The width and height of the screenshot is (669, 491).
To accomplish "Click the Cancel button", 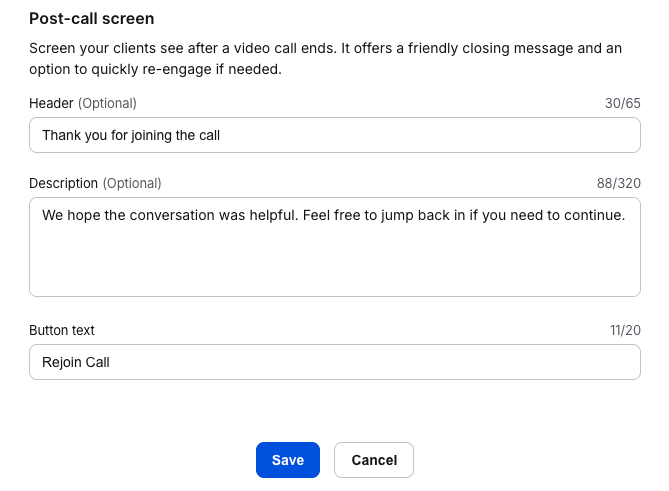I will [x=373, y=460].
